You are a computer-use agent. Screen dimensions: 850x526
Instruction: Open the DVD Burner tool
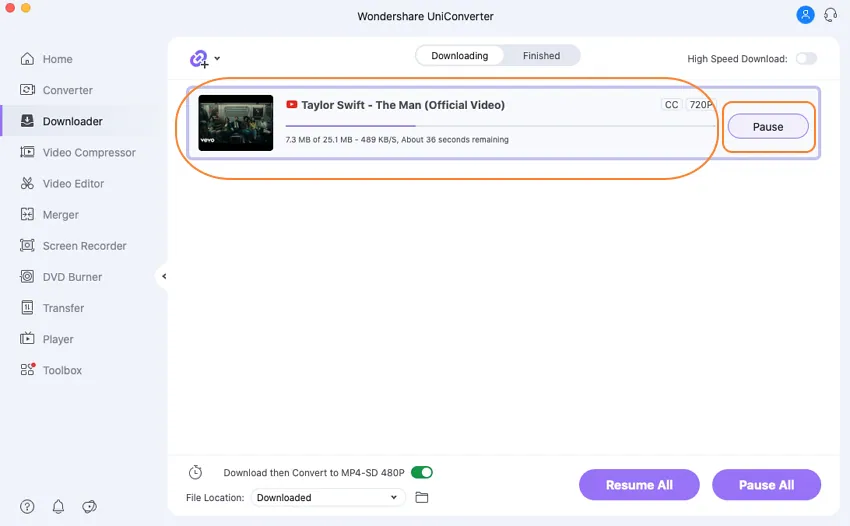[72, 277]
